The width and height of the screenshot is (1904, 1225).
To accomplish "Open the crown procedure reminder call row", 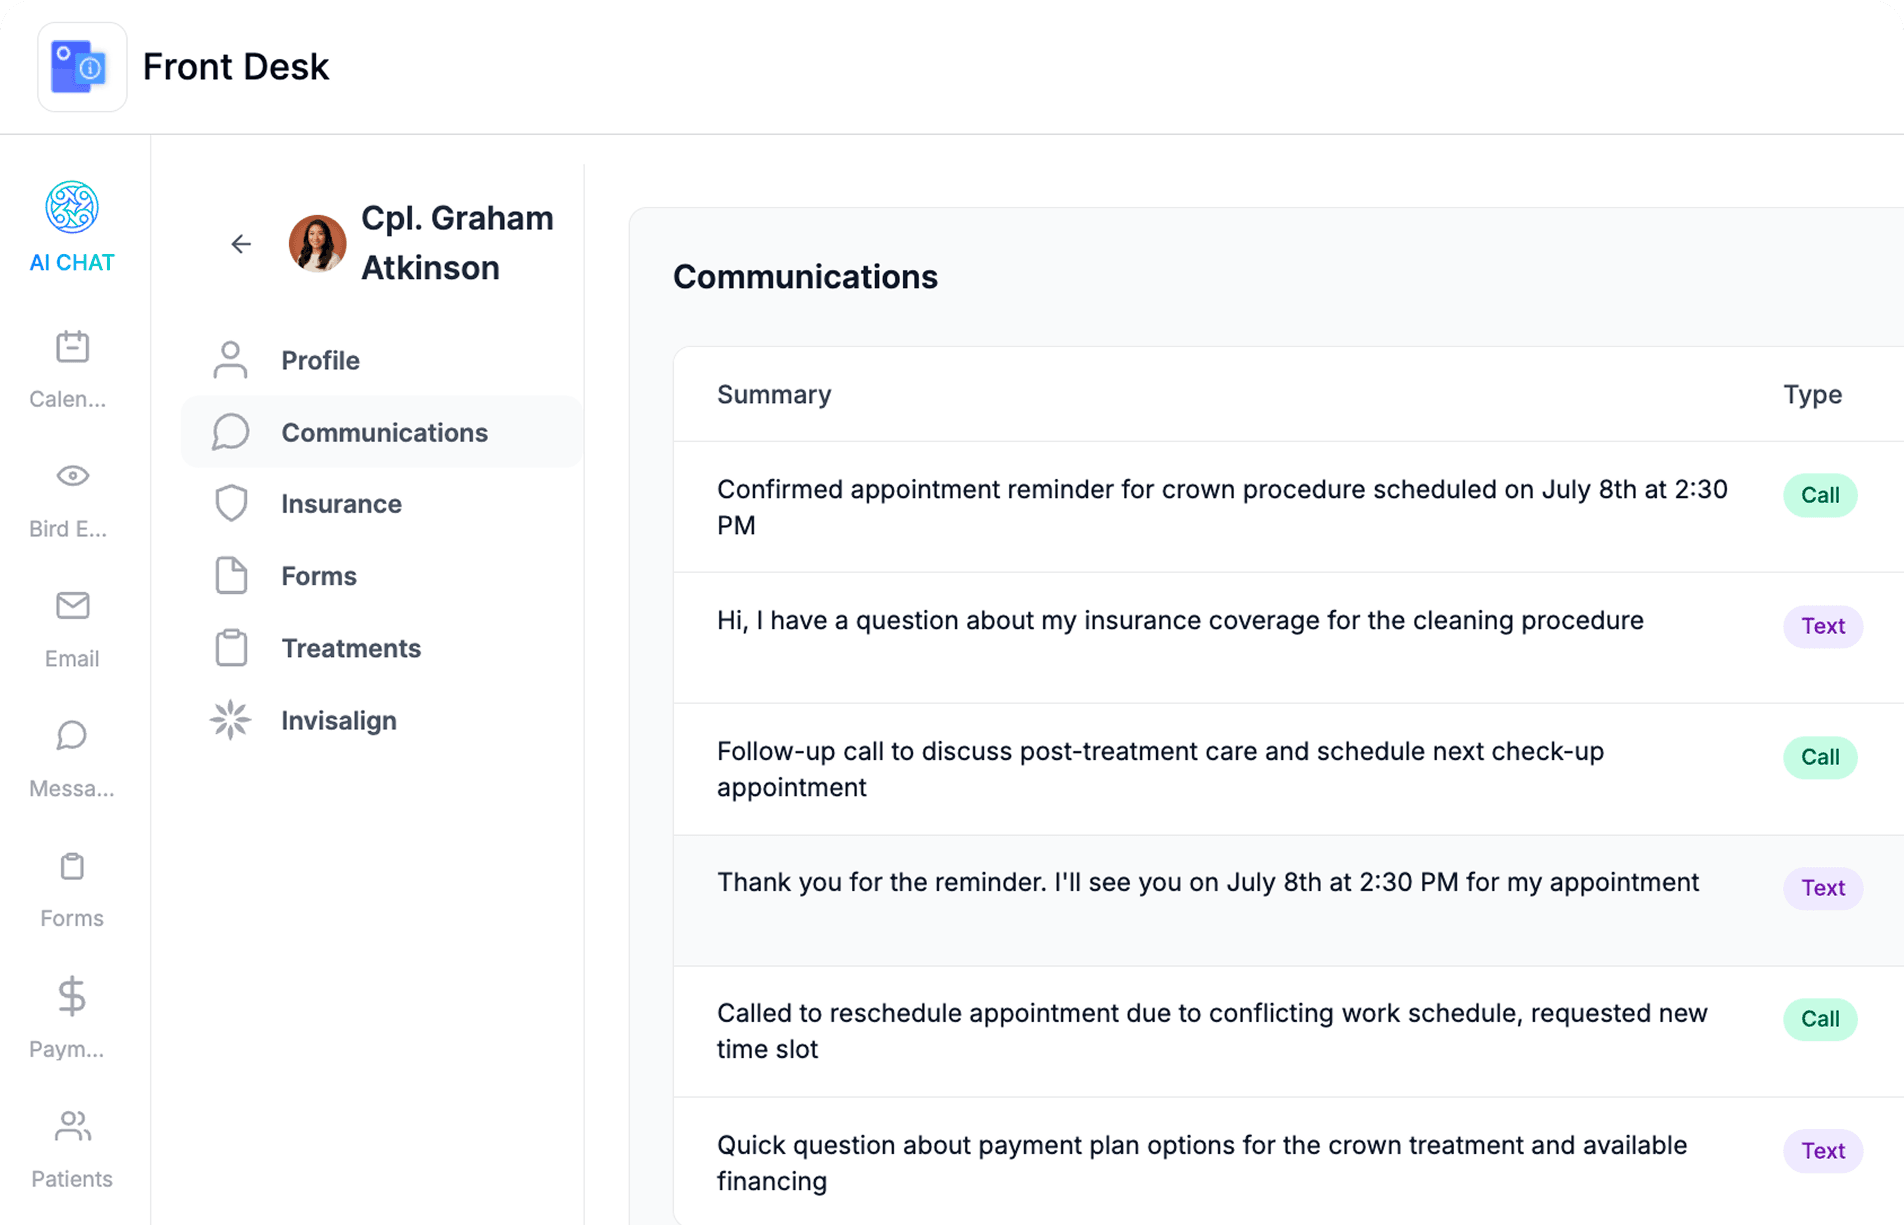I will tap(1222, 507).
